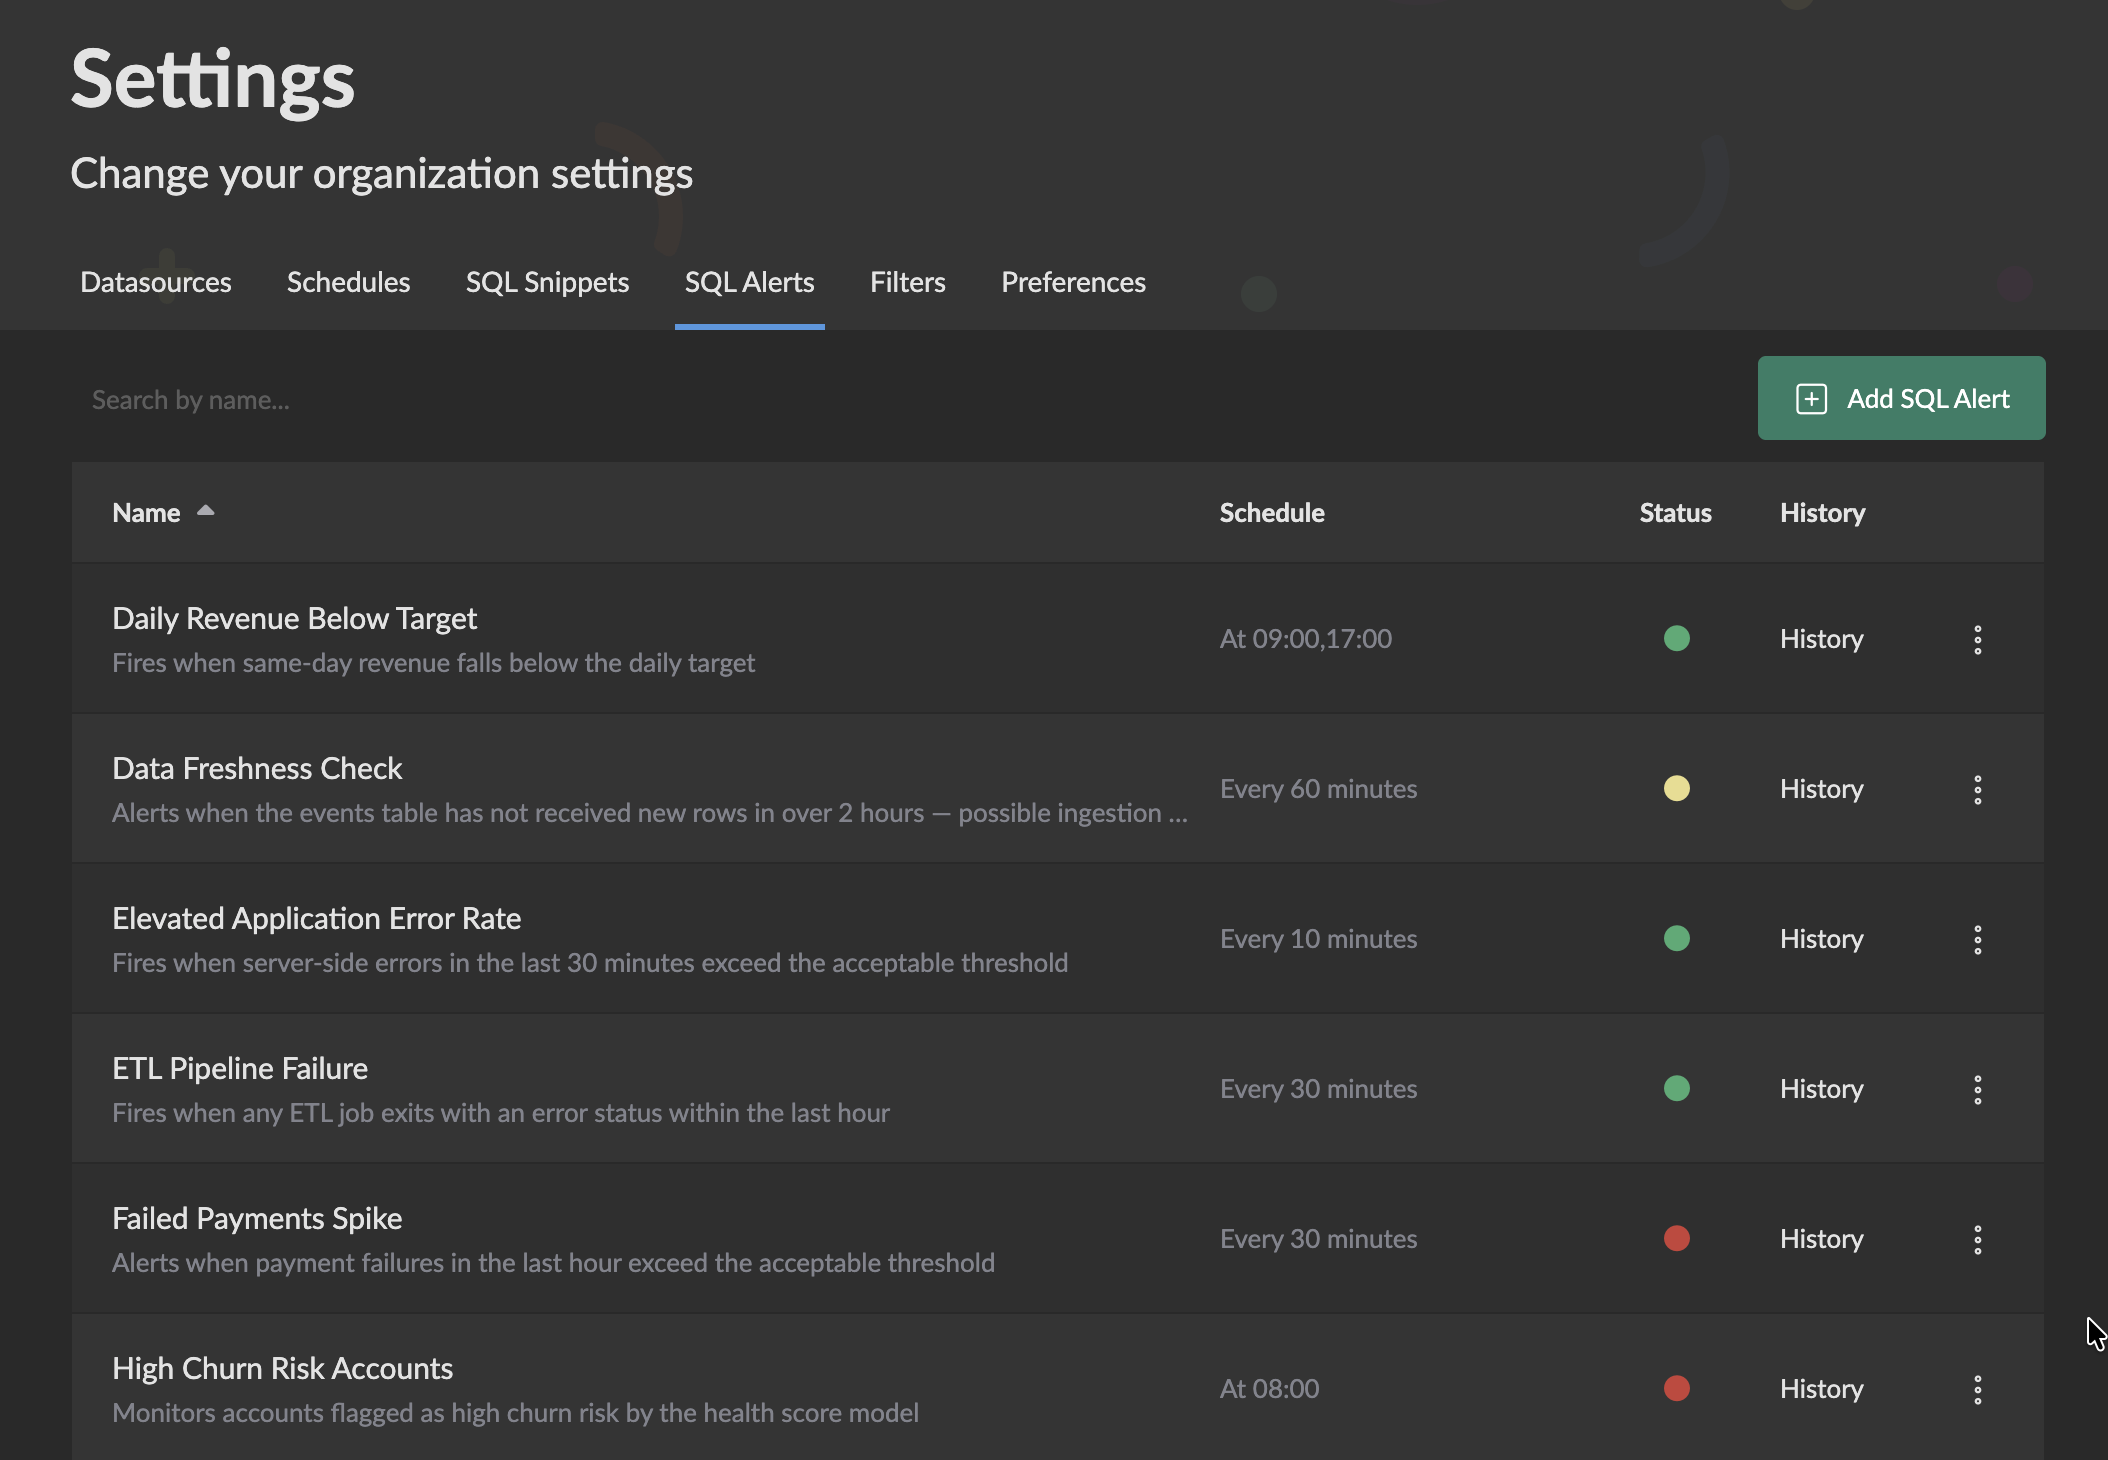Screen dimensions: 2108x1460
Task: Click red status dot for Failed Payments Spike
Action: (1676, 1239)
